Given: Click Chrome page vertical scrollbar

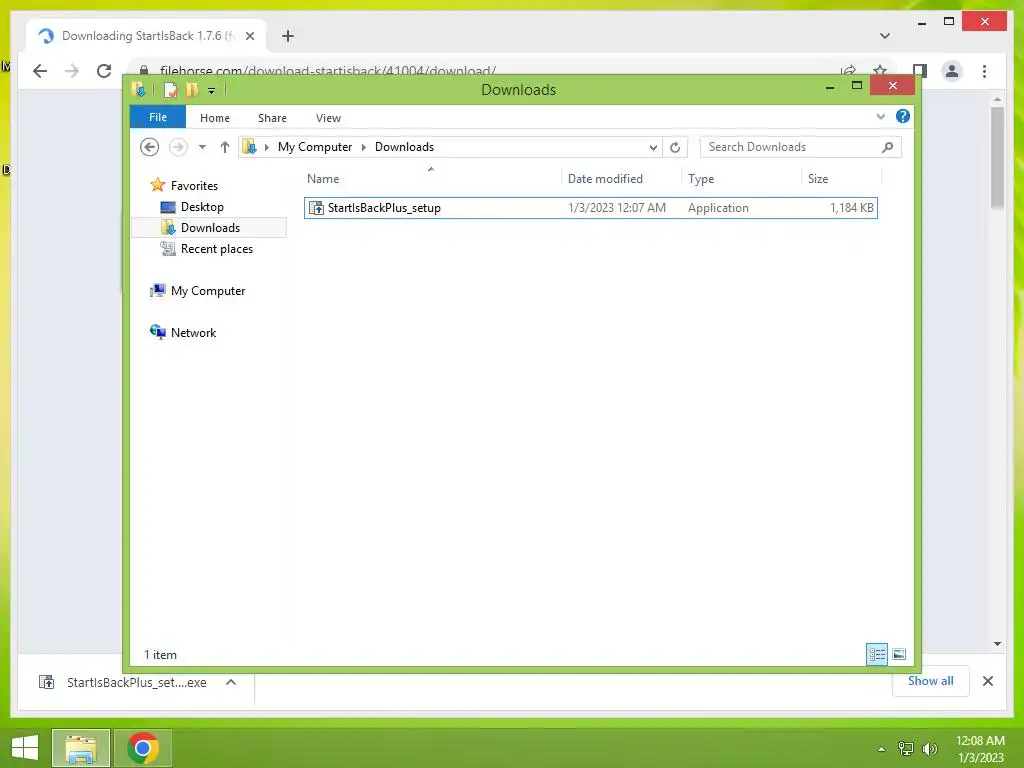Looking at the screenshot, I should [997, 157].
